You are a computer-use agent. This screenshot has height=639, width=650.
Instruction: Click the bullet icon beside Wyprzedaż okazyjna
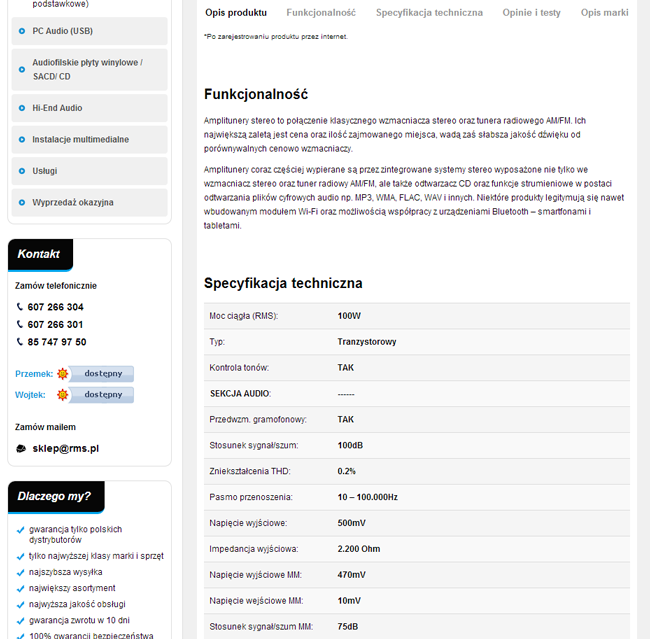(x=22, y=203)
